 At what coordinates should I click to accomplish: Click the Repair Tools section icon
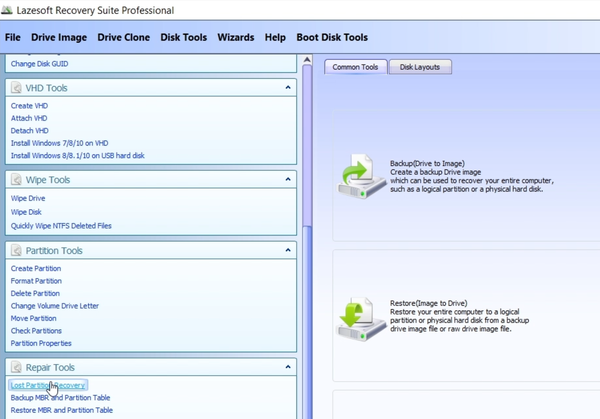16,367
